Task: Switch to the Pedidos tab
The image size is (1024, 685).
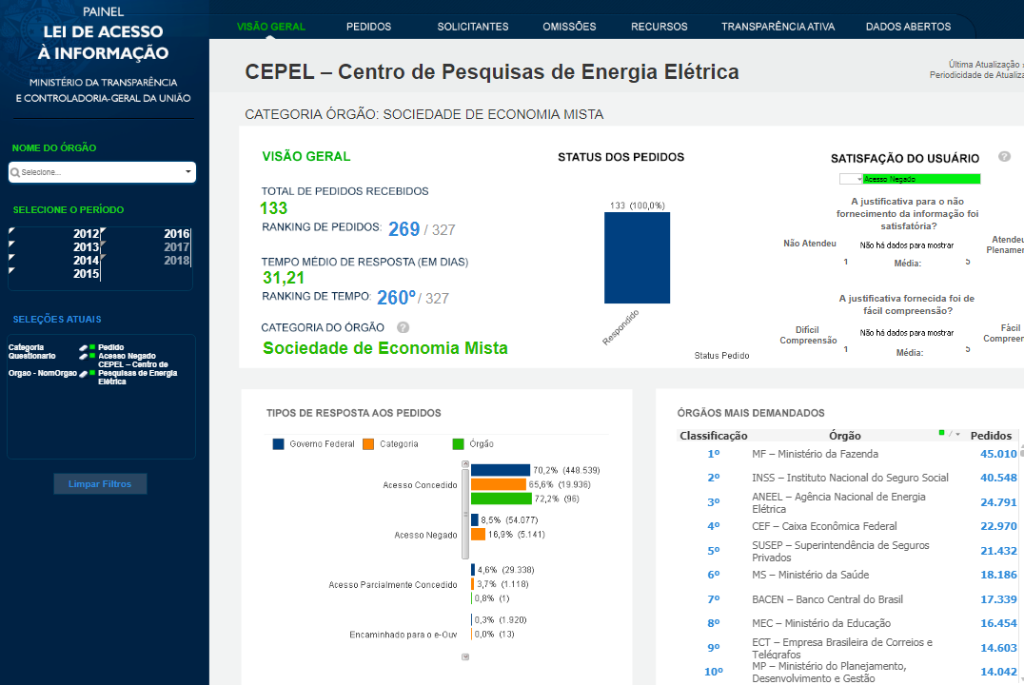Action: pyautogui.click(x=368, y=27)
